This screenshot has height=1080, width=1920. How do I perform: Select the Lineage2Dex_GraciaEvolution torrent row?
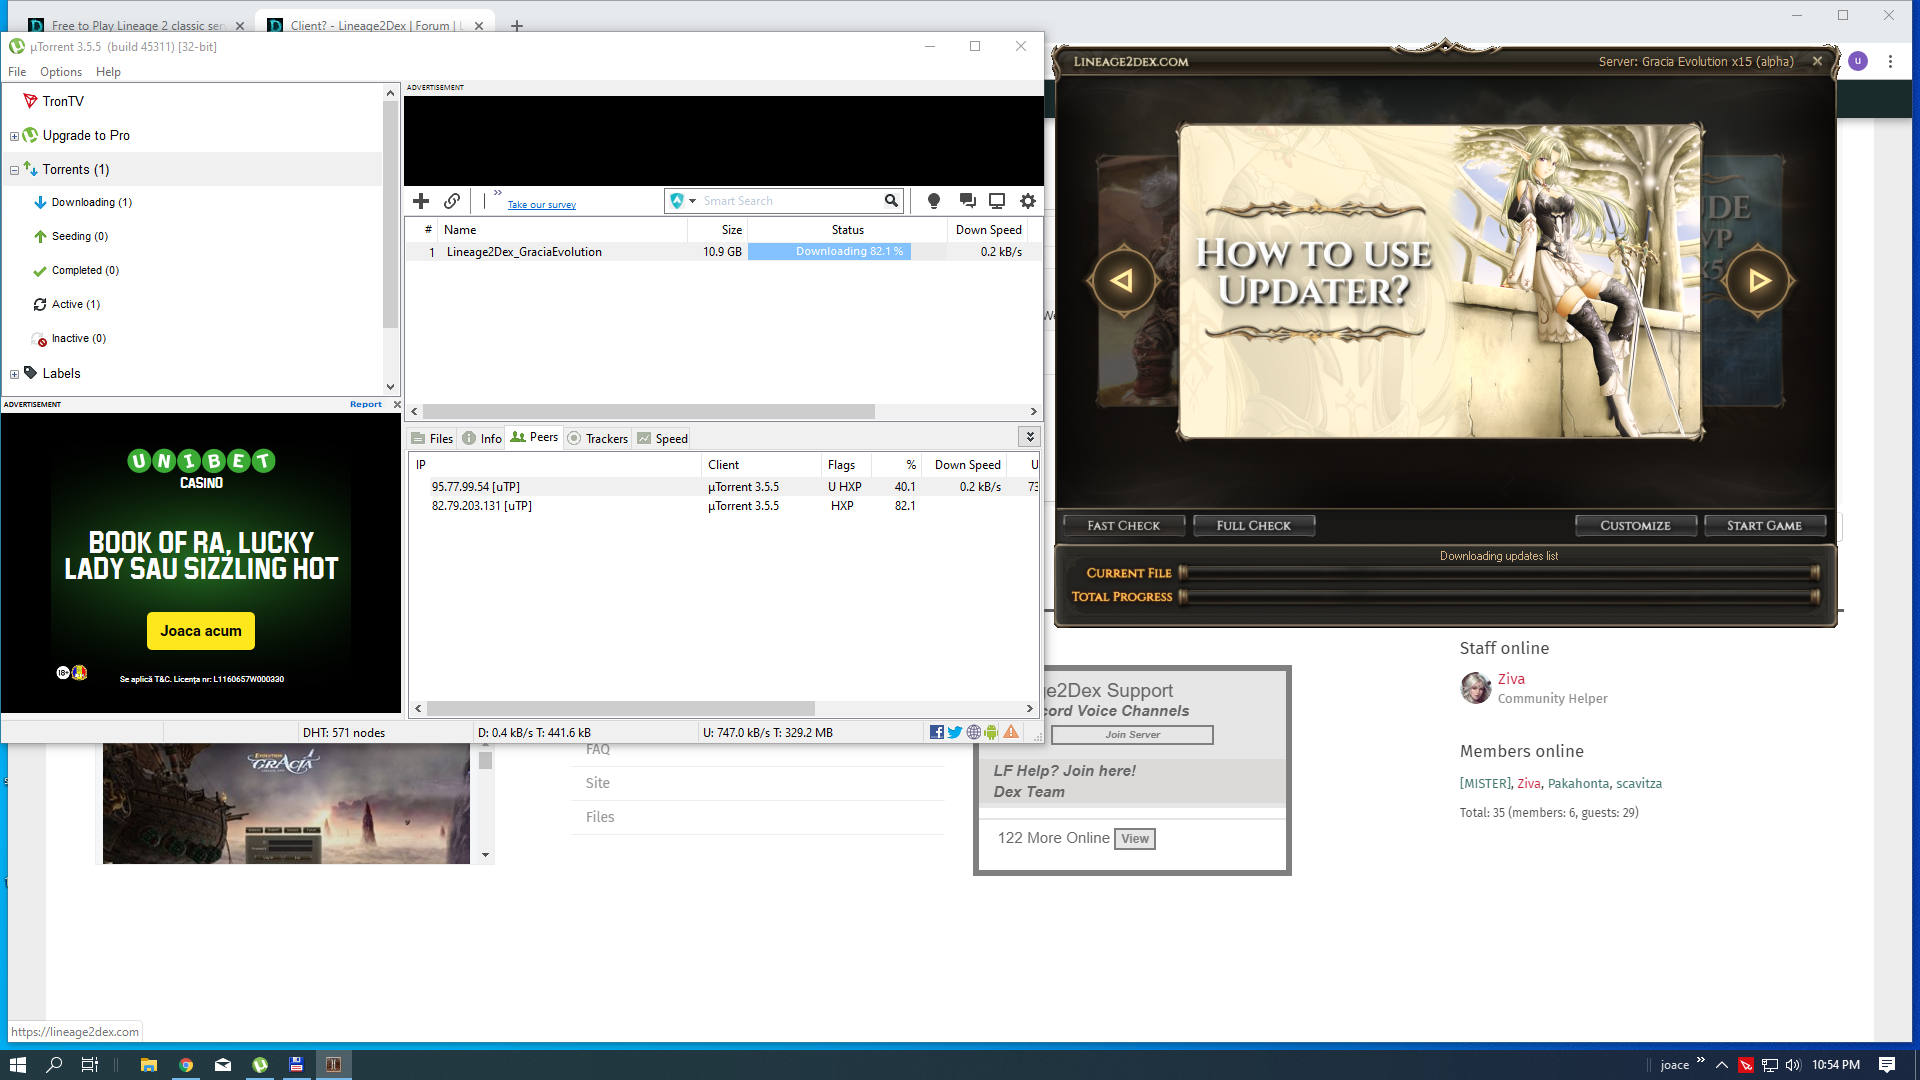524,252
